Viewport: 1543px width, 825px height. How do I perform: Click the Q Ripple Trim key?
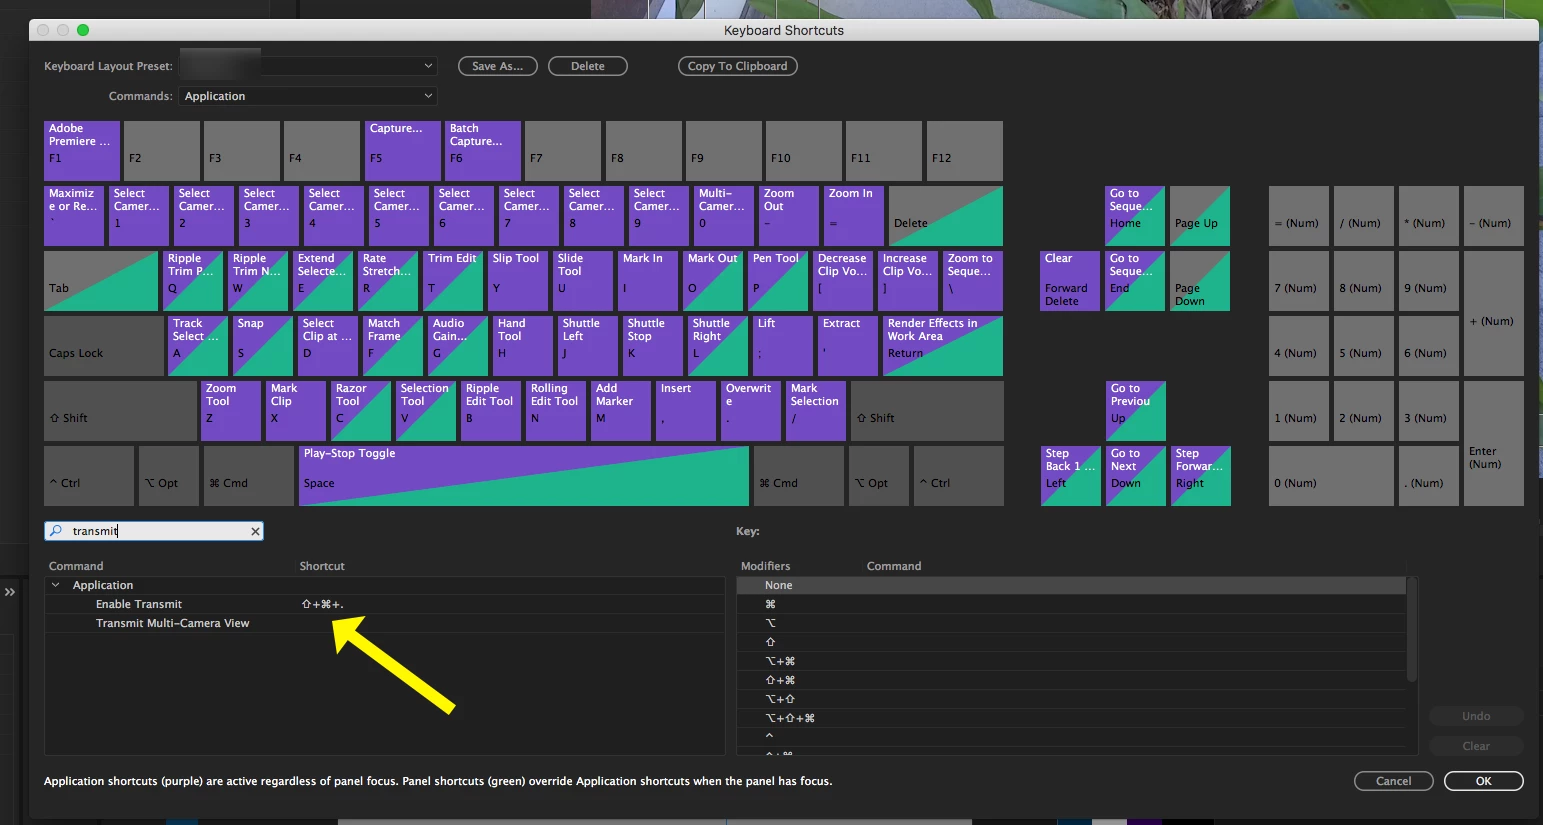193,280
